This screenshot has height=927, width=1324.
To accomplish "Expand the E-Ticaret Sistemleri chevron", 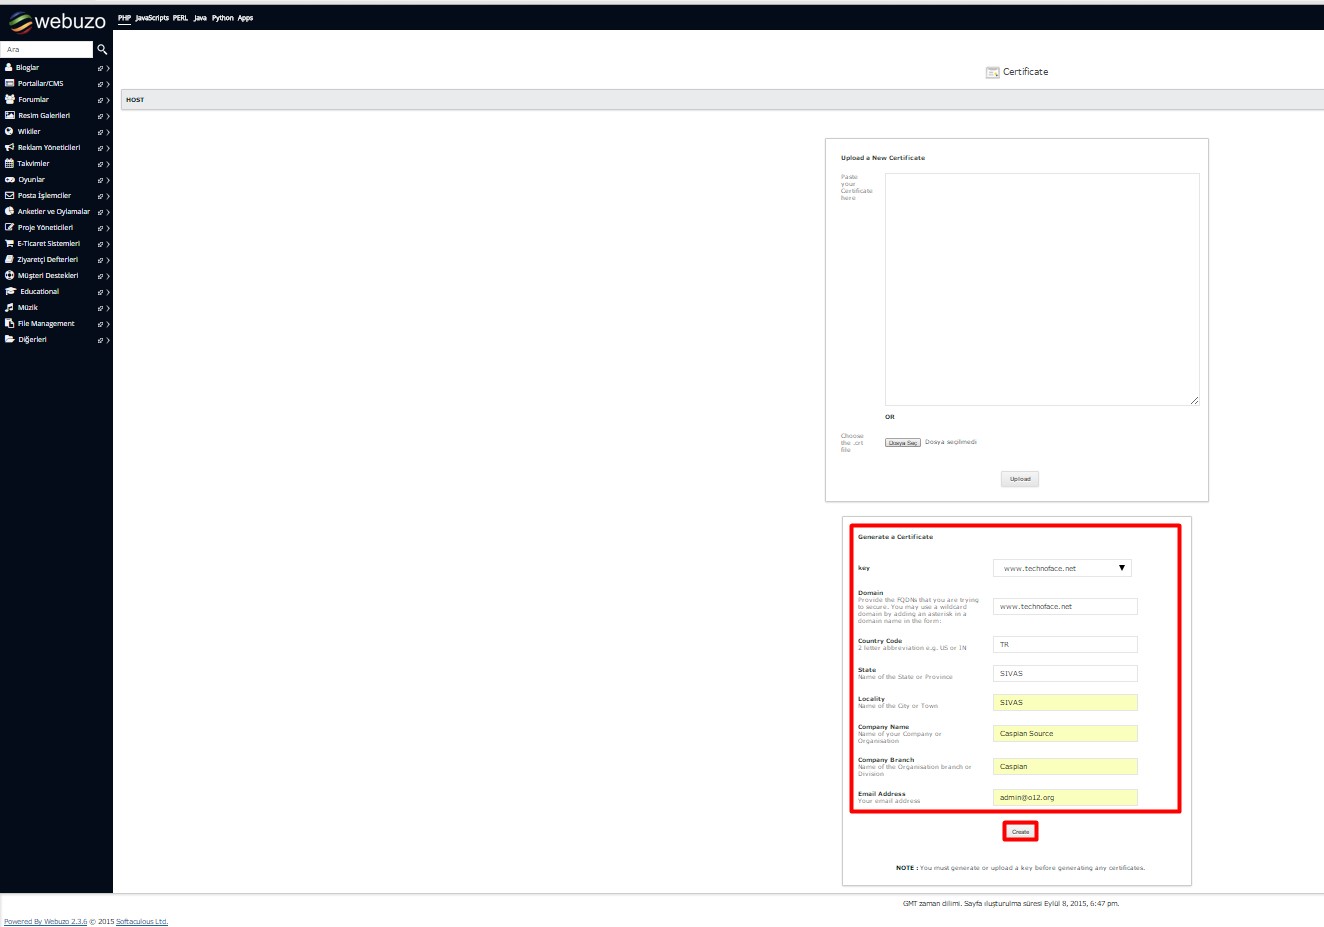I will pos(108,245).
